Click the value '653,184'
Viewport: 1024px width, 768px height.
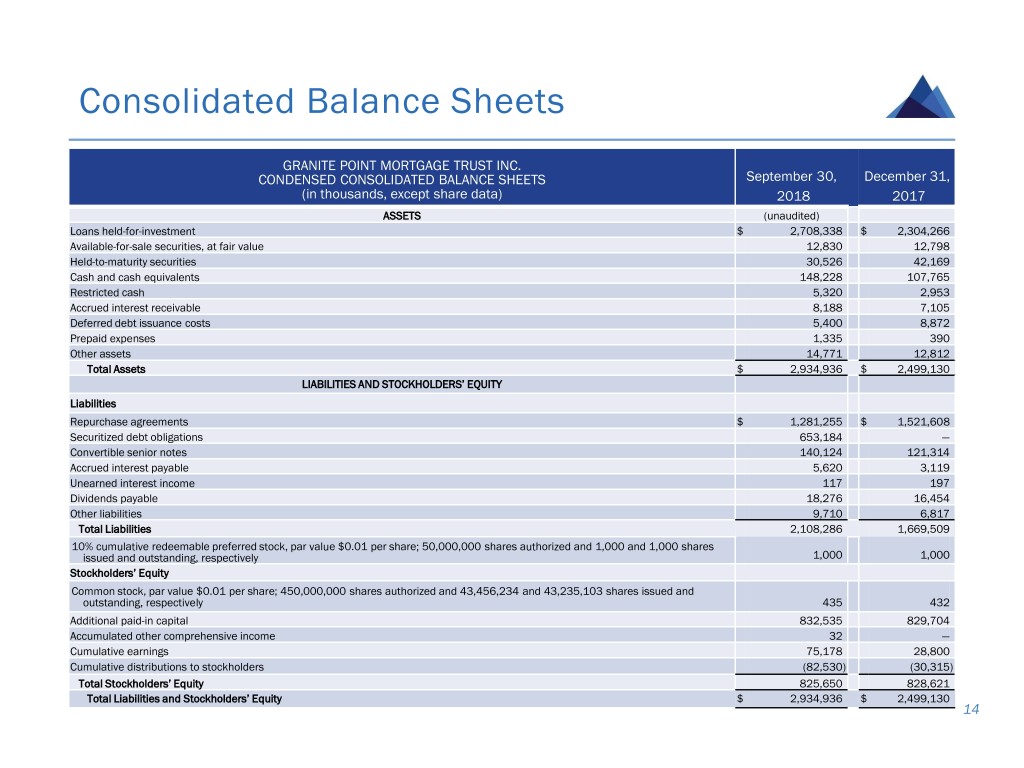point(821,437)
